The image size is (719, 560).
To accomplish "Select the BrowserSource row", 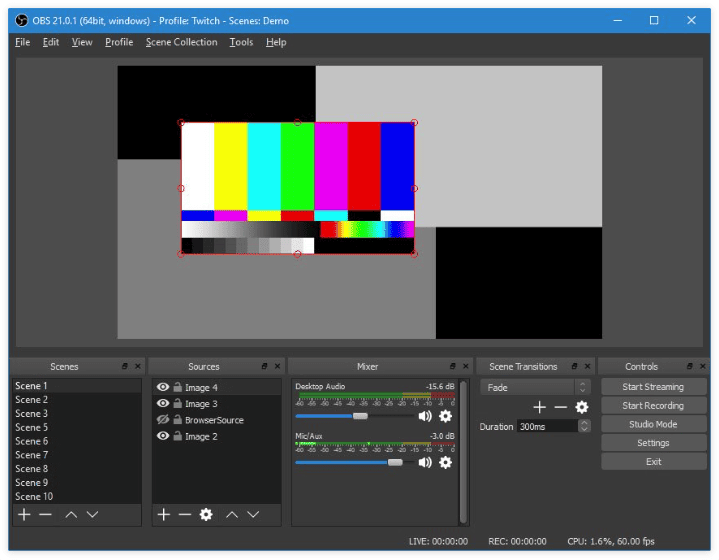I will 216,420.
